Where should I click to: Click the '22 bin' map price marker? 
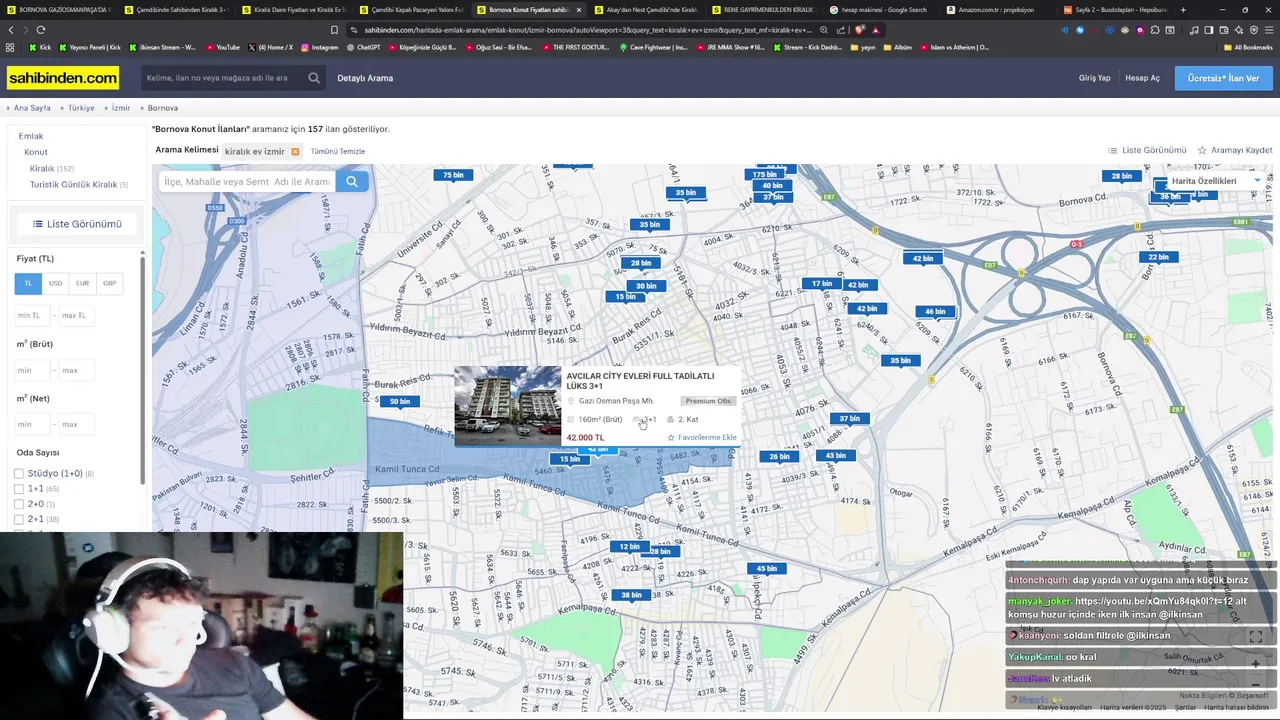click(1158, 257)
